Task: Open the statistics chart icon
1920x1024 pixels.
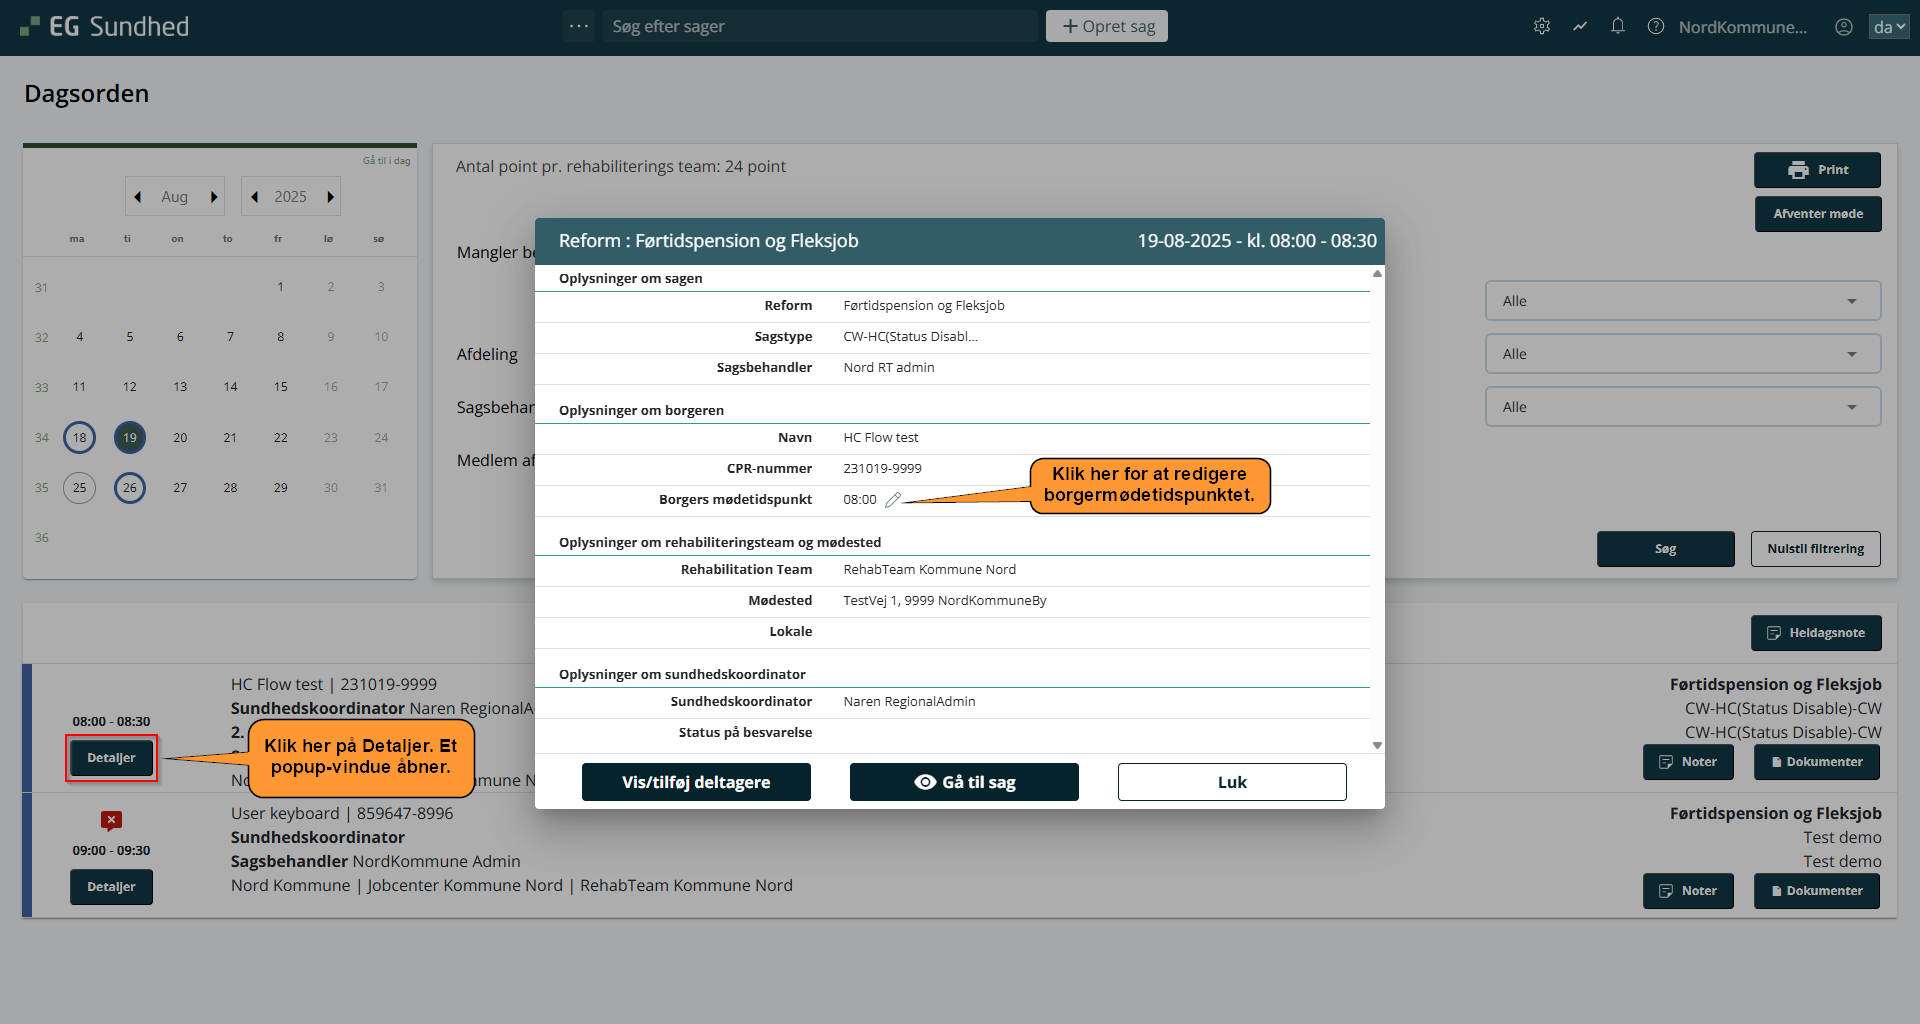Action: coord(1580,27)
